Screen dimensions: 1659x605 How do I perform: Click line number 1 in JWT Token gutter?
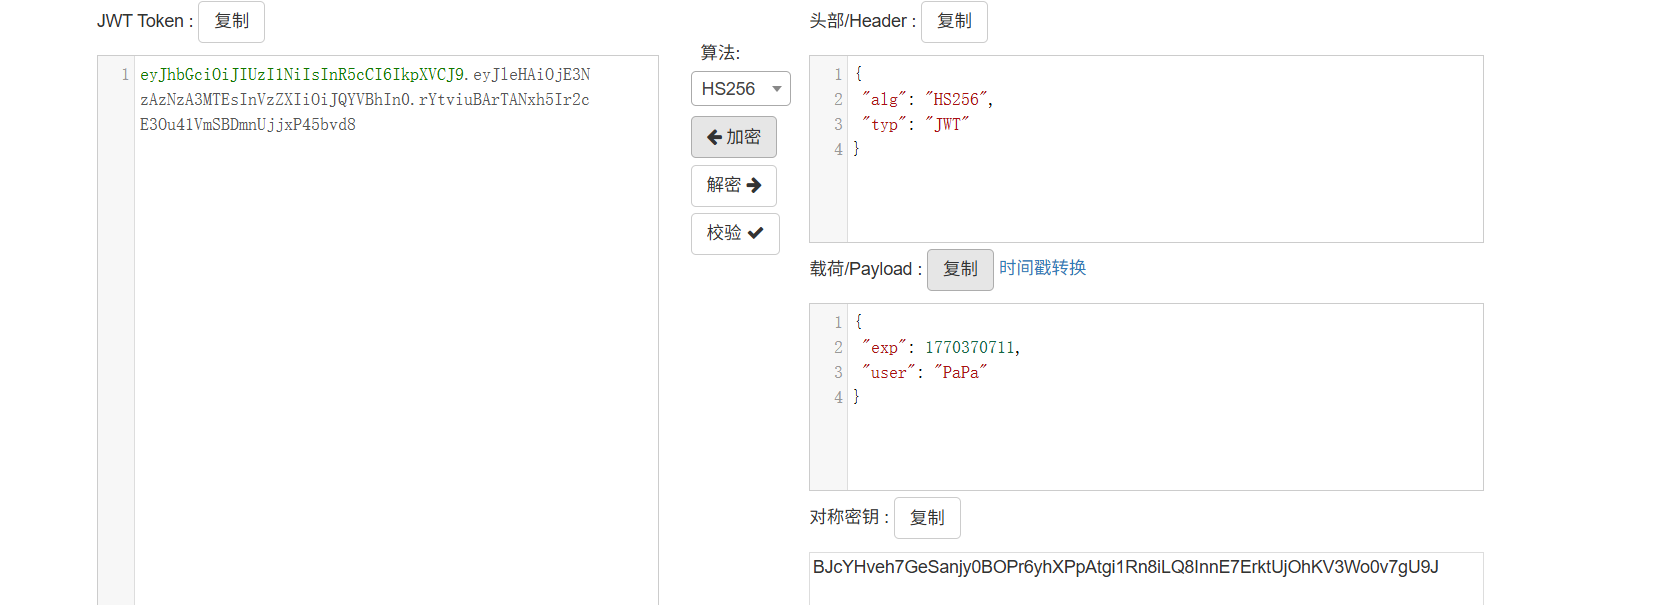124,75
